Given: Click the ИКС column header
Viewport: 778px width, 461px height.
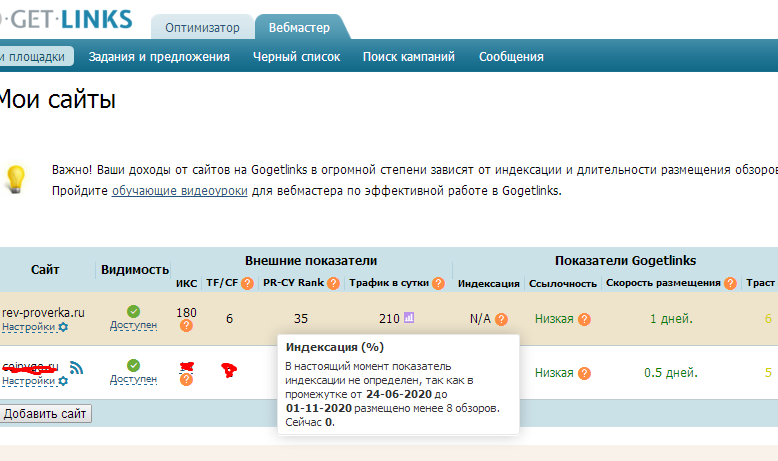Looking at the screenshot, I should point(187,283).
